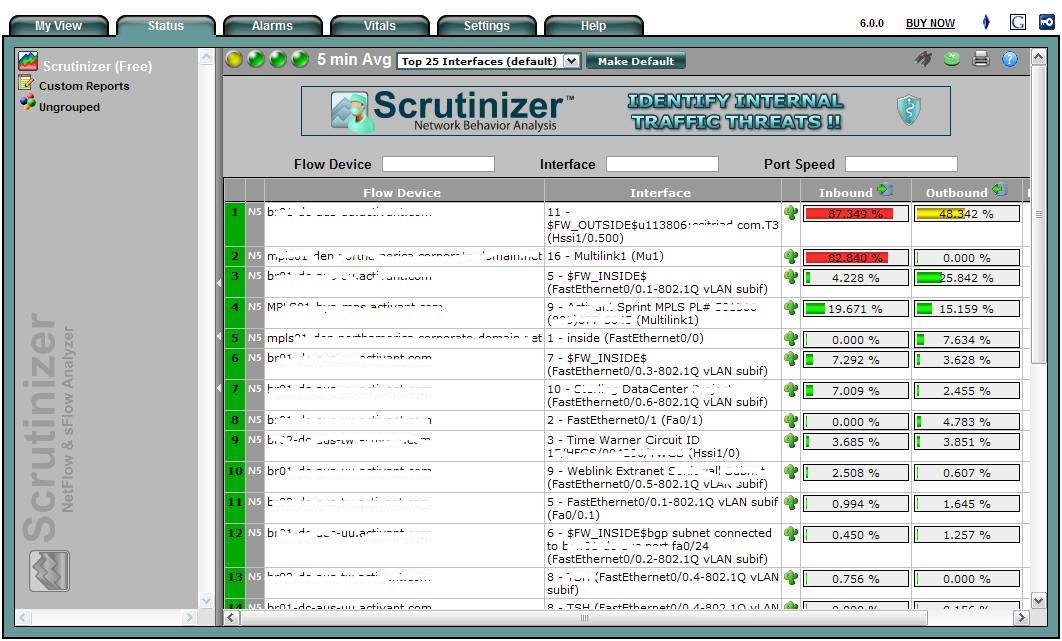The height and width of the screenshot is (641, 1062).
Task: Open the Vitals tab
Action: 379,26
